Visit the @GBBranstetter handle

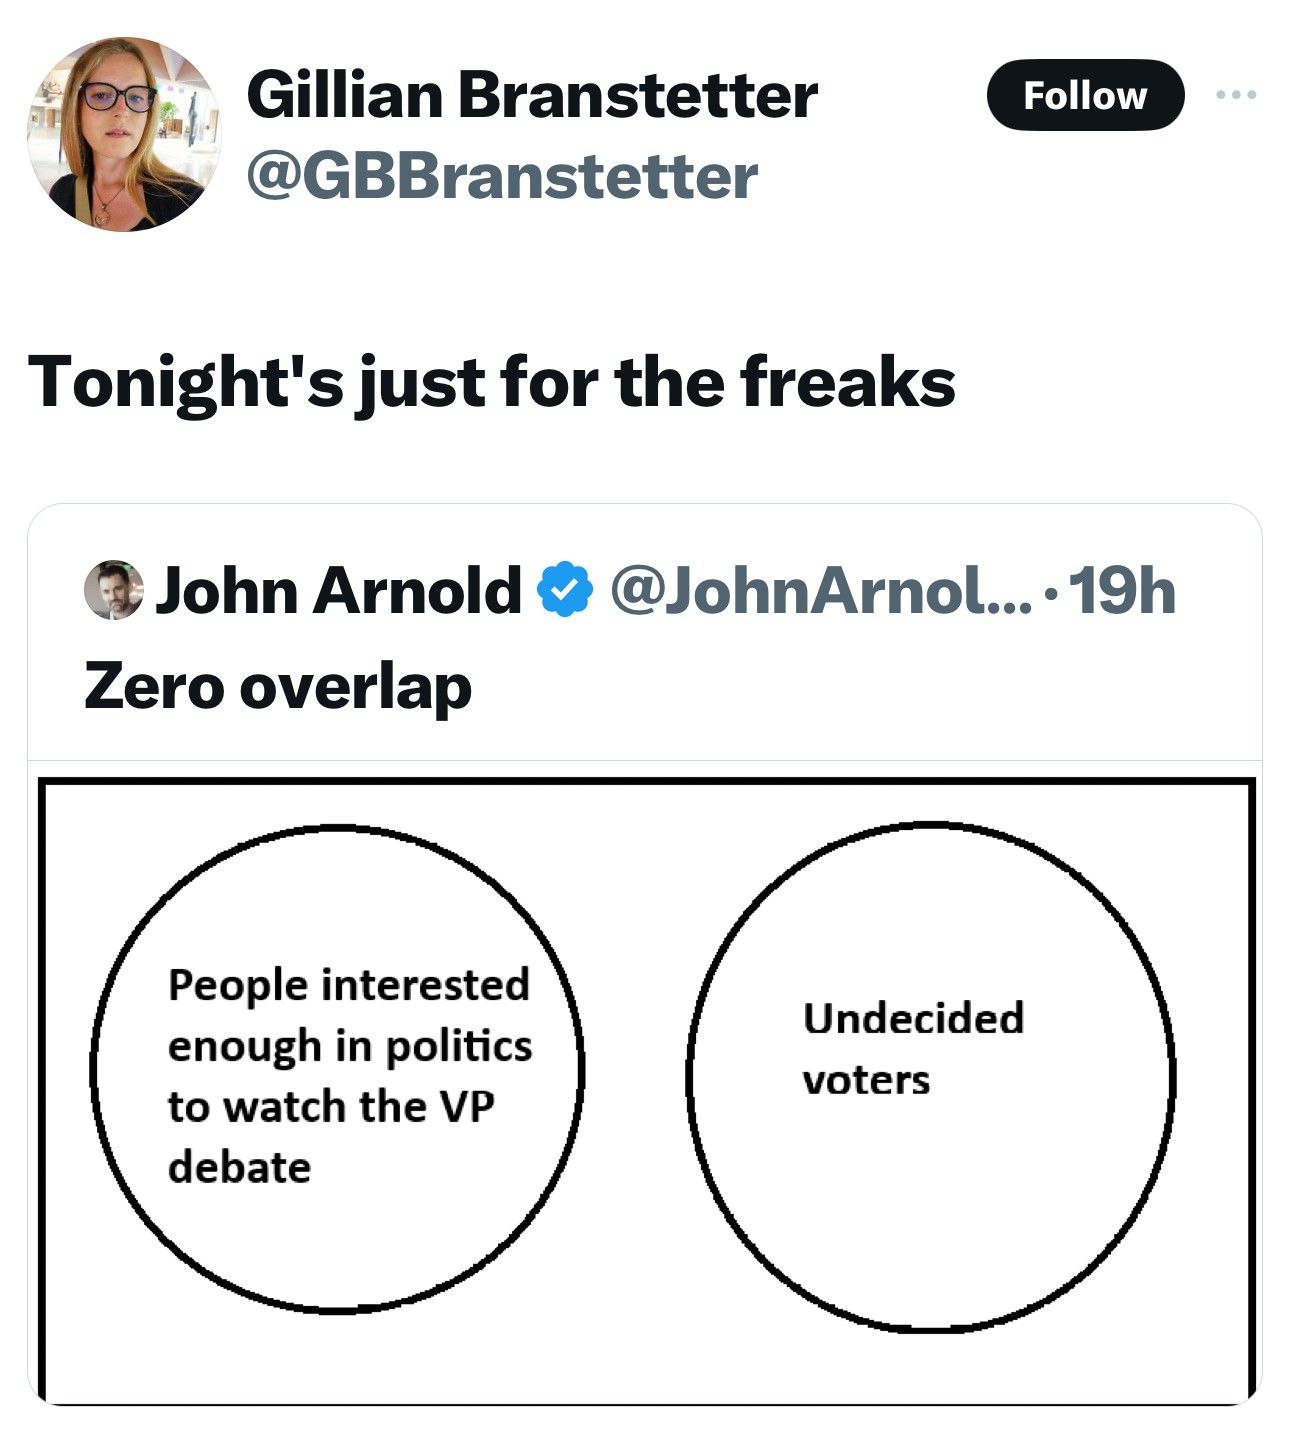point(501,177)
